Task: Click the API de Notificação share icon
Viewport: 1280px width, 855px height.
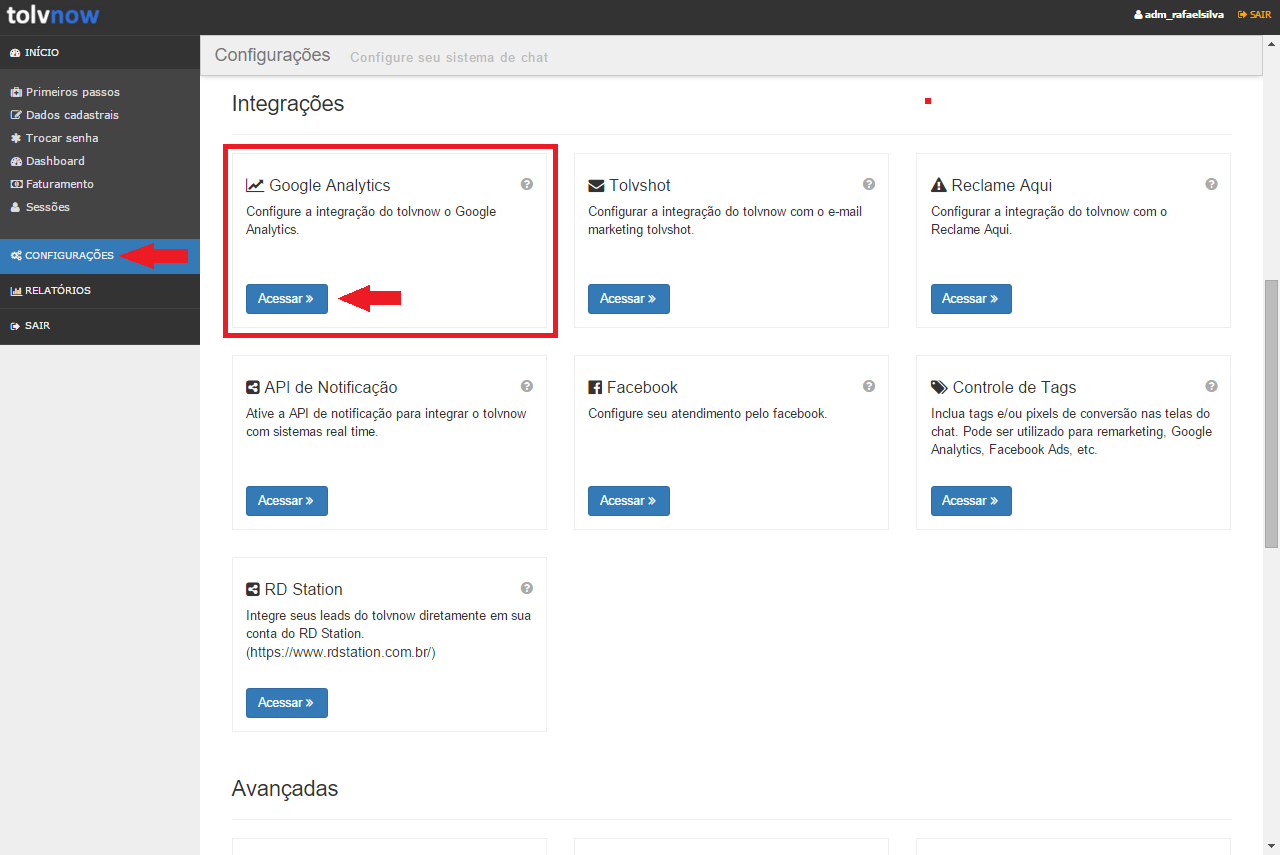Action: [x=253, y=388]
